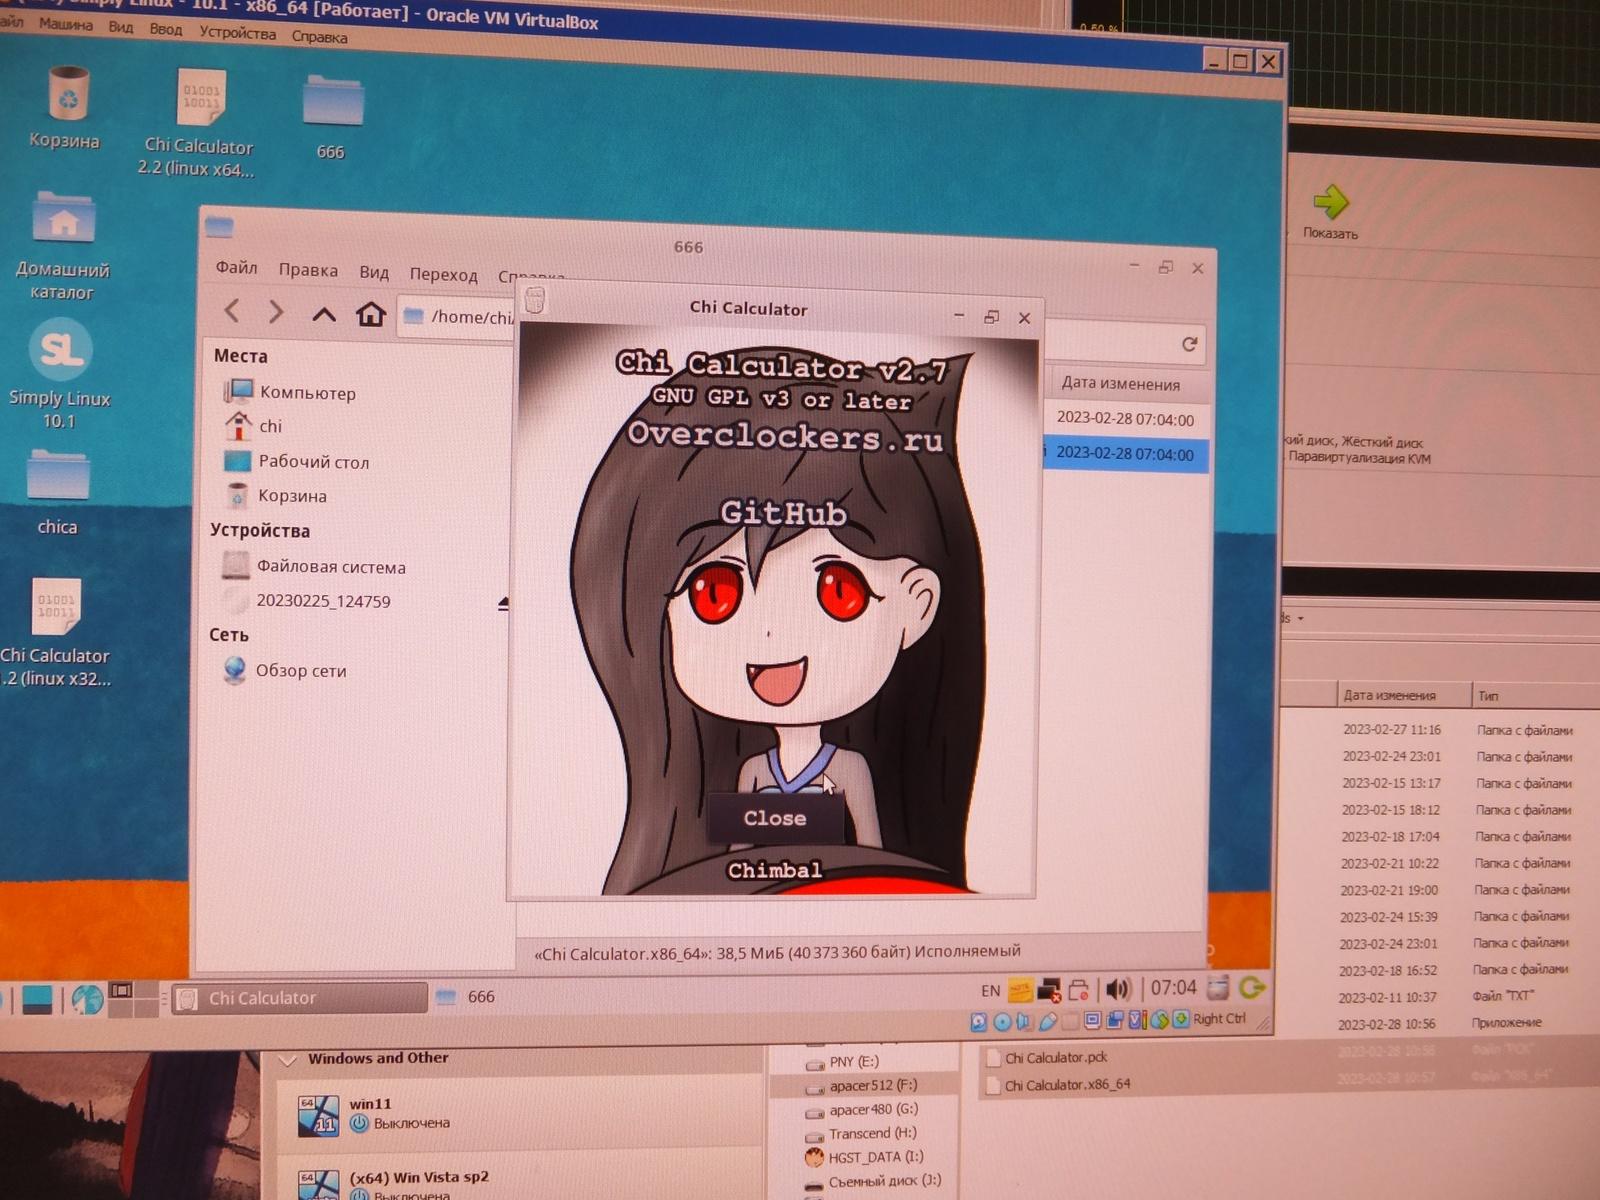Screen dimensions: 1600x1200
Task: Open Обзор сети in the sidebar
Action: tap(285, 670)
